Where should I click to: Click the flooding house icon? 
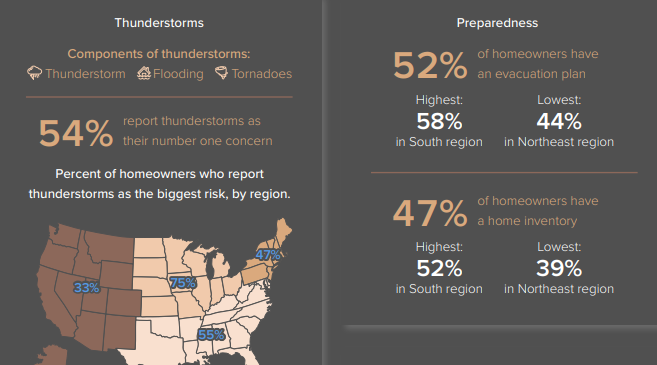point(144,73)
